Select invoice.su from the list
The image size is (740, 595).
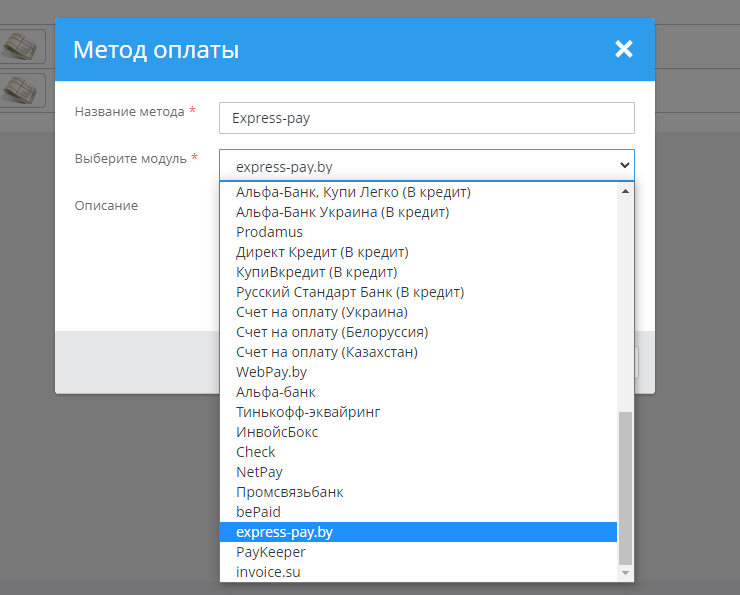tap(268, 572)
